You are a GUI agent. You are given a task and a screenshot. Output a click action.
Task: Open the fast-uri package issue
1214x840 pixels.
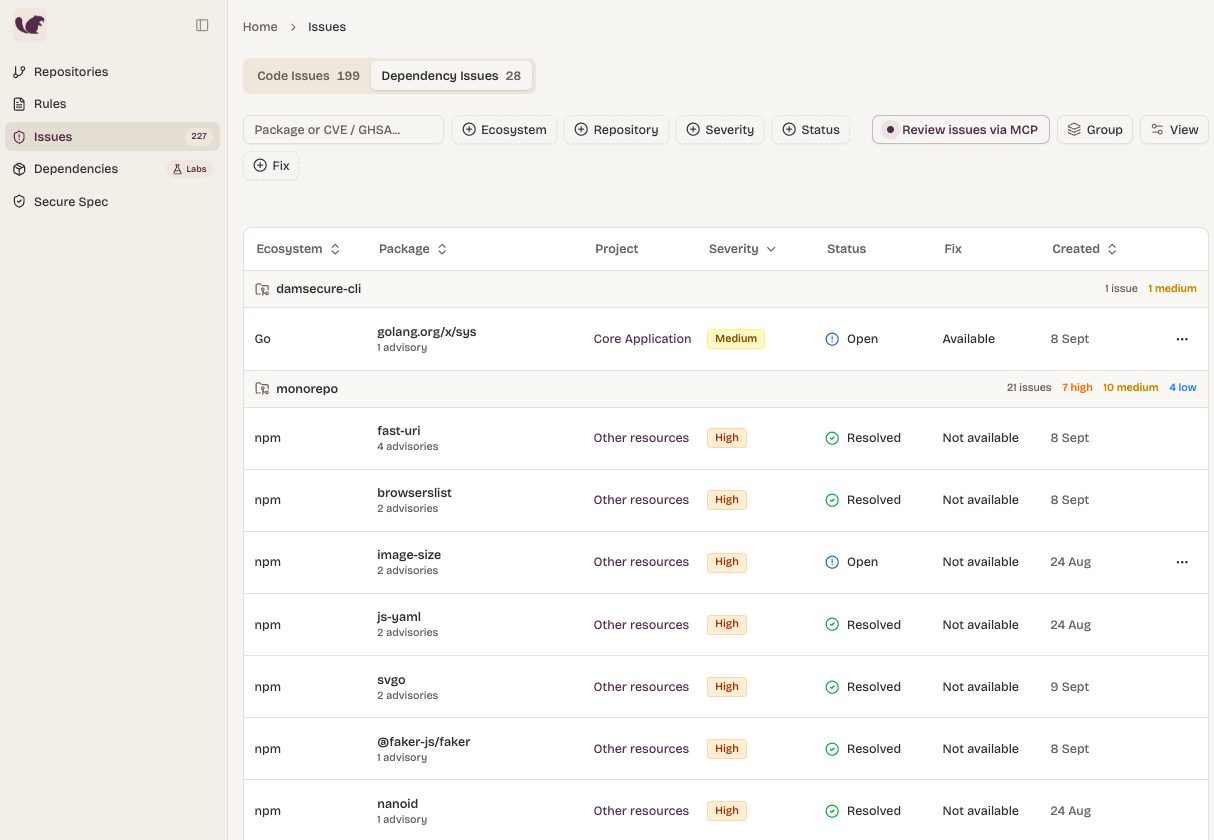click(x=398, y=431)
